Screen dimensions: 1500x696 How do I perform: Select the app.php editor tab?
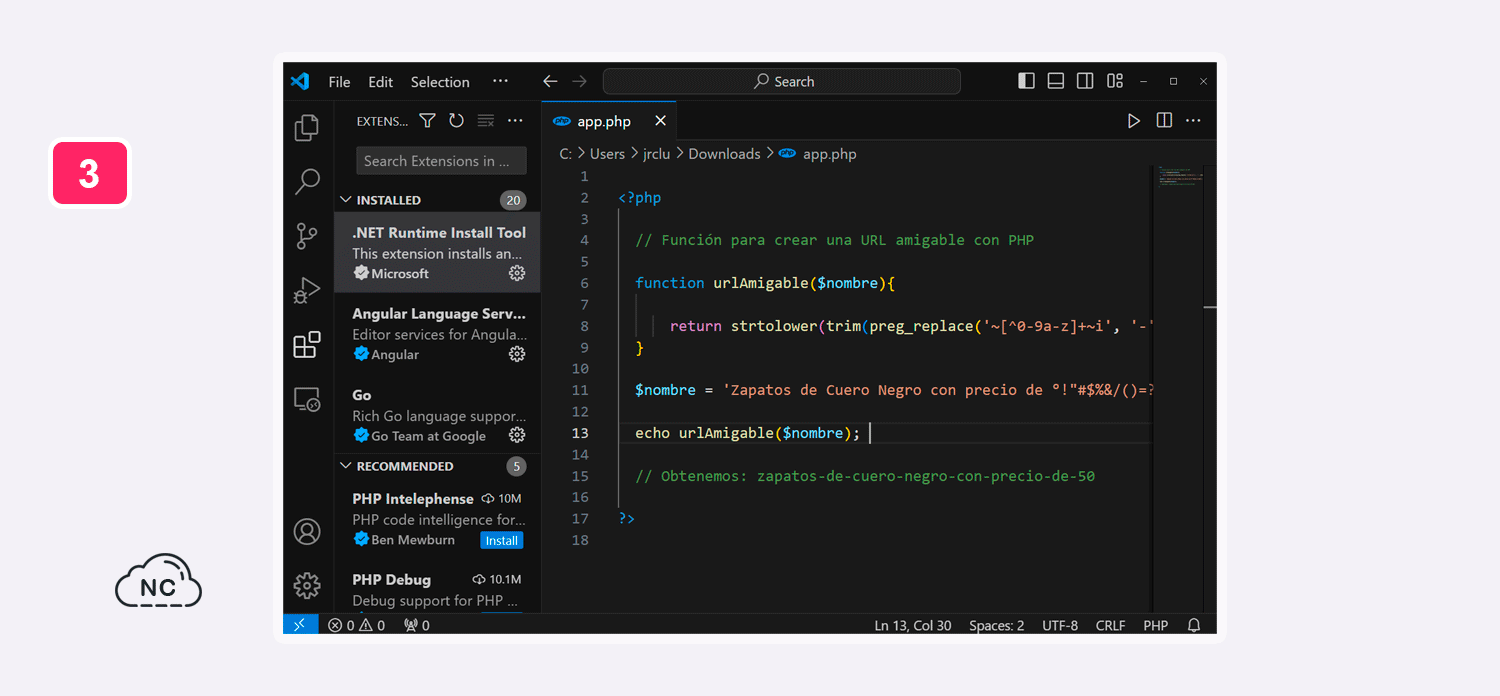[x=603, y=121]
